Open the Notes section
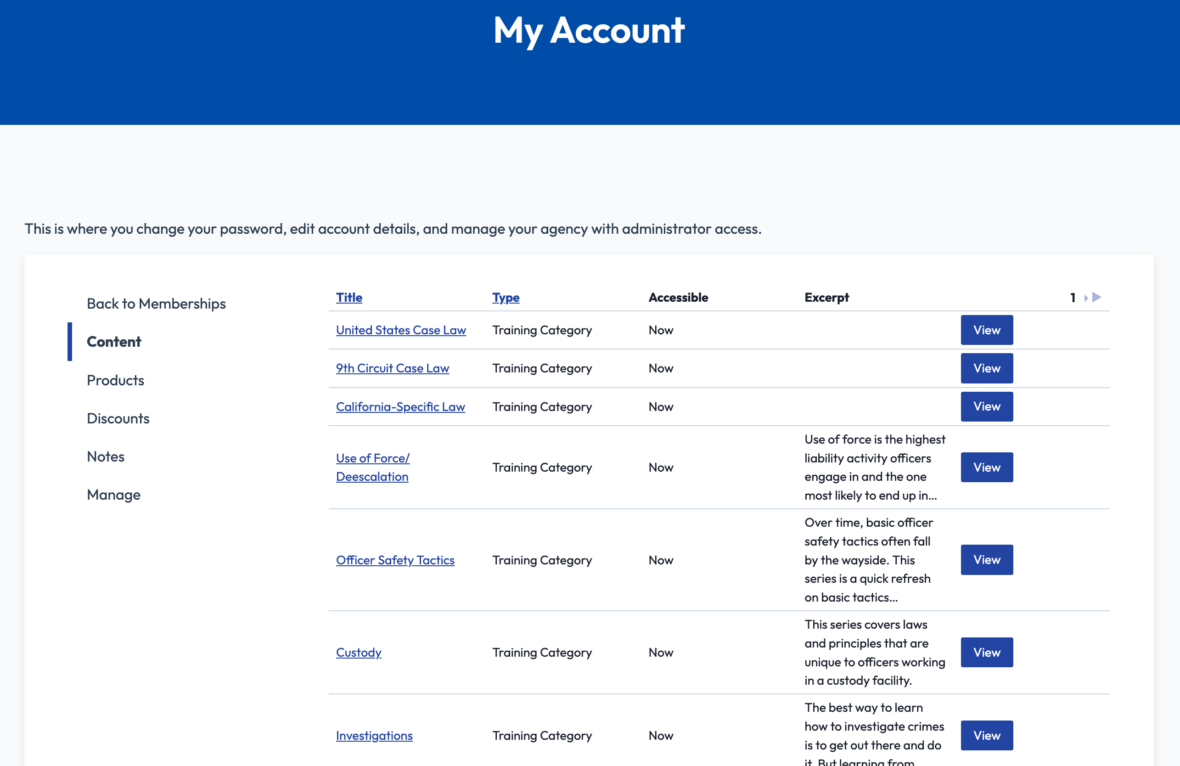The image size is (1180, 766). pyautogui.click(x=105, y=456)
